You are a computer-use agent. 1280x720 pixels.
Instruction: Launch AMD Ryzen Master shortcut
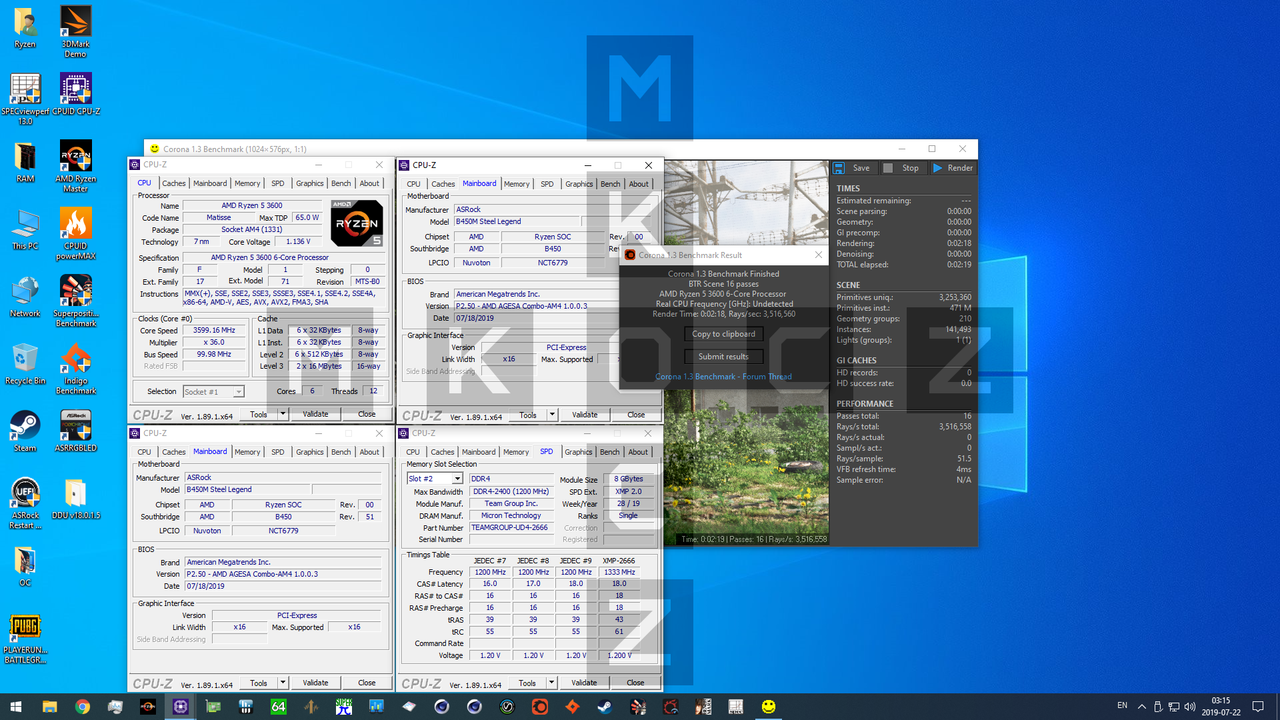[x=76, y=166]
